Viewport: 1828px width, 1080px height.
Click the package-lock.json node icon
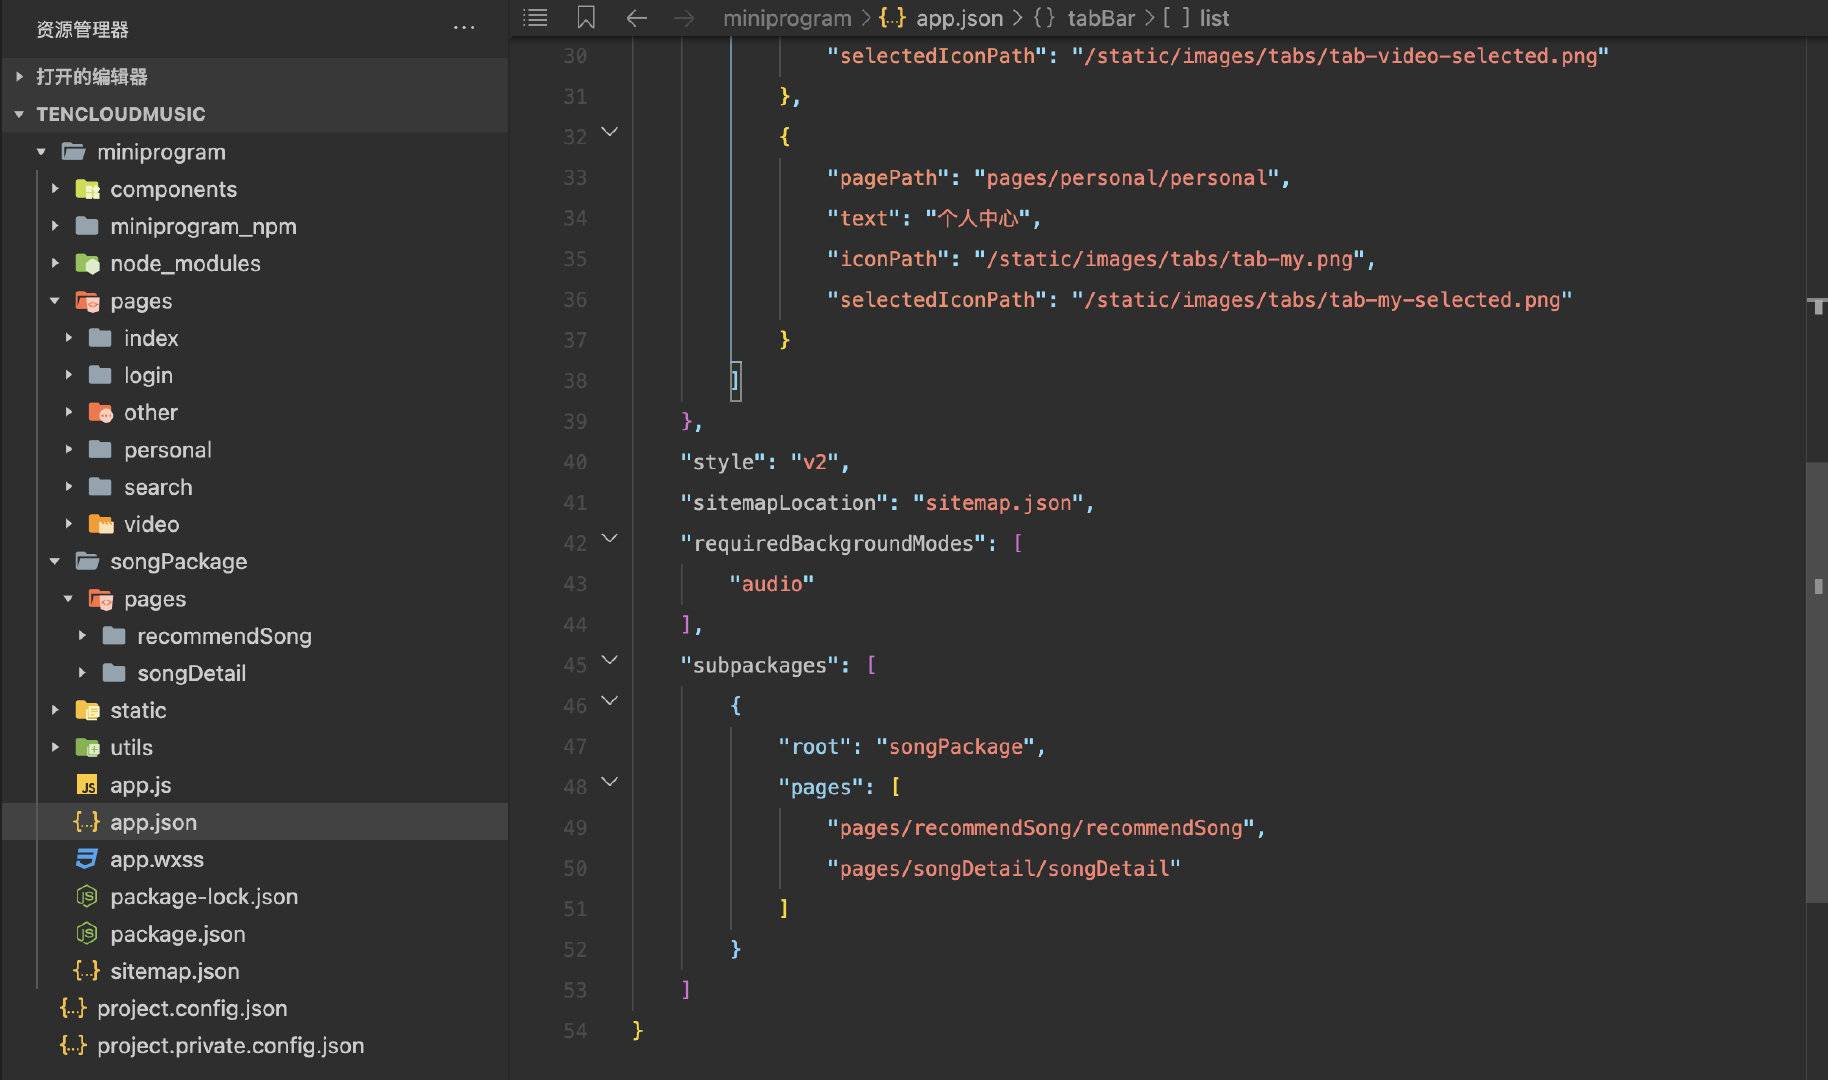(x=87, y=896)
